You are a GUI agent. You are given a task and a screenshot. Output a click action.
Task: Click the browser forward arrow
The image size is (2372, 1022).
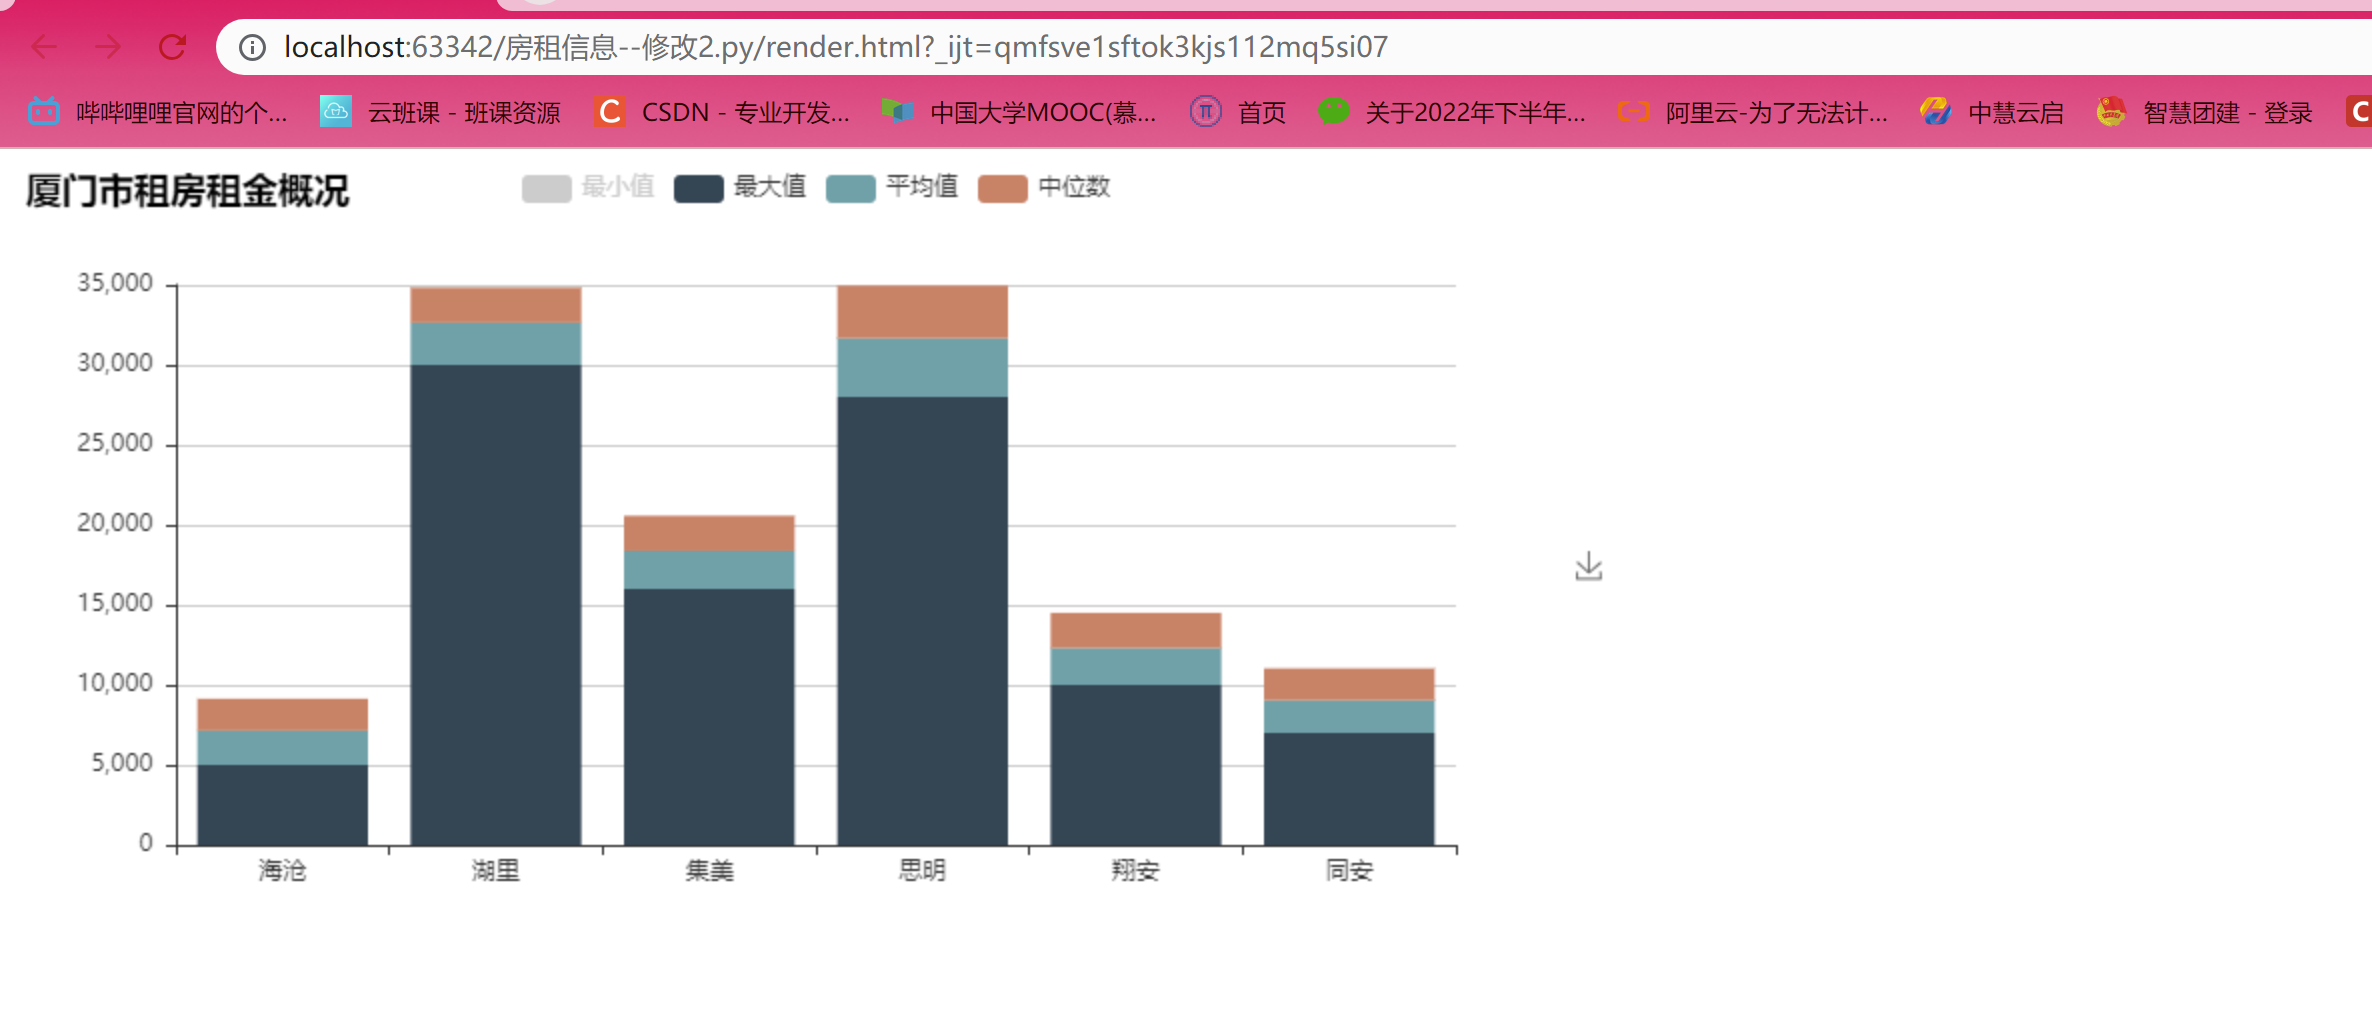click(108, 47)
